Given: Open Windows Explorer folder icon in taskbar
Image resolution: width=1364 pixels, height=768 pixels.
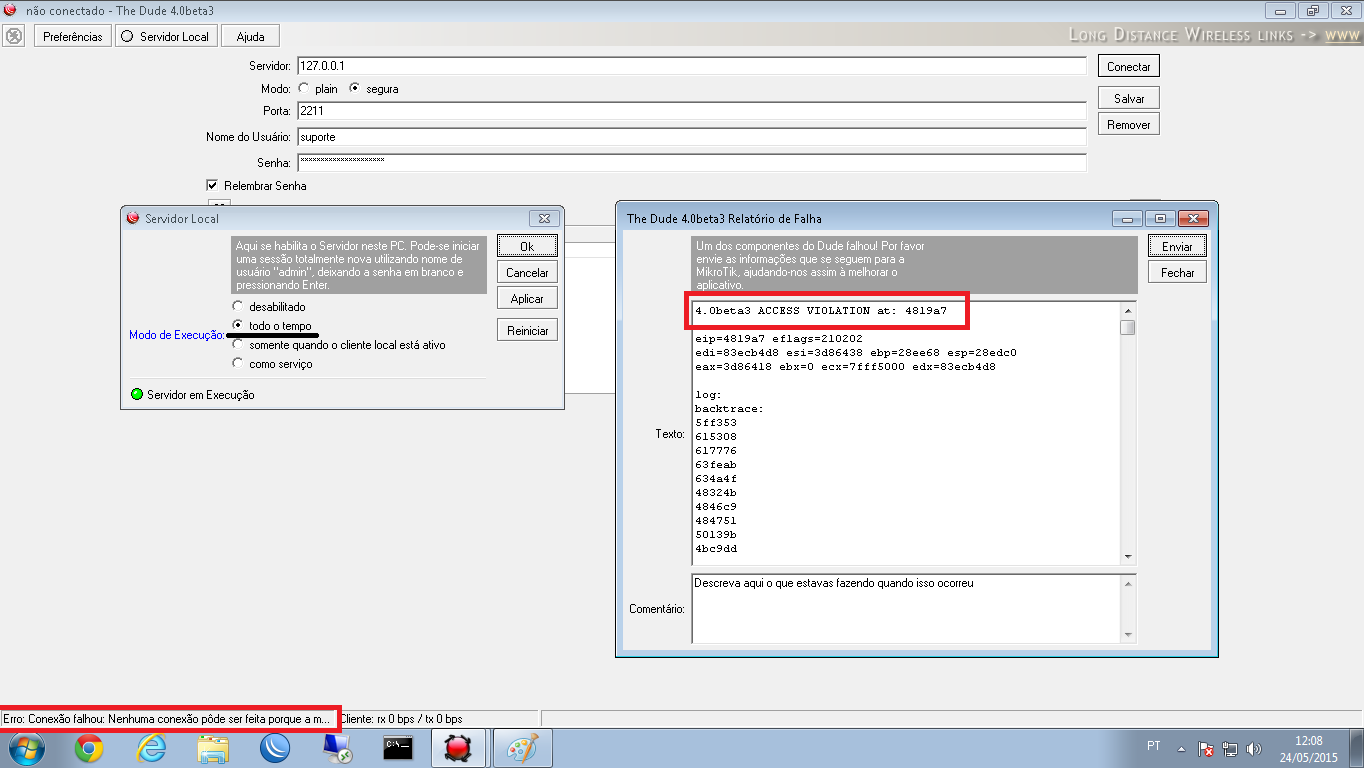Looking at the screenshot, I should point(213,748).
